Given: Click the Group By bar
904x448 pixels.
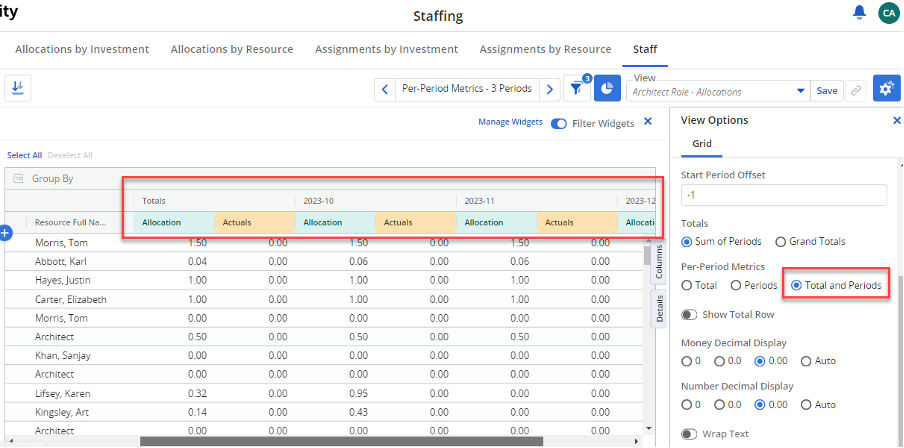Looking at the screenshot, I should click(330, 179).
